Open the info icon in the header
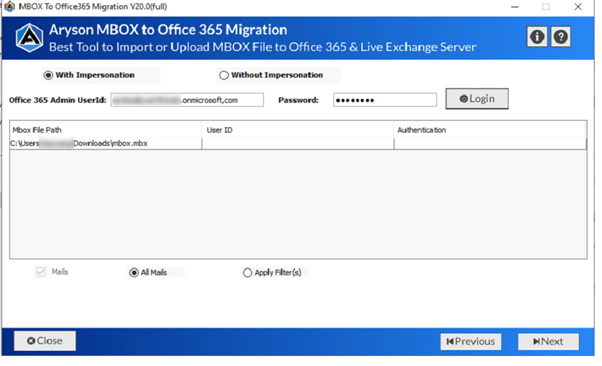Viewport: 602px width, 366px height. [x=537, y=37]
